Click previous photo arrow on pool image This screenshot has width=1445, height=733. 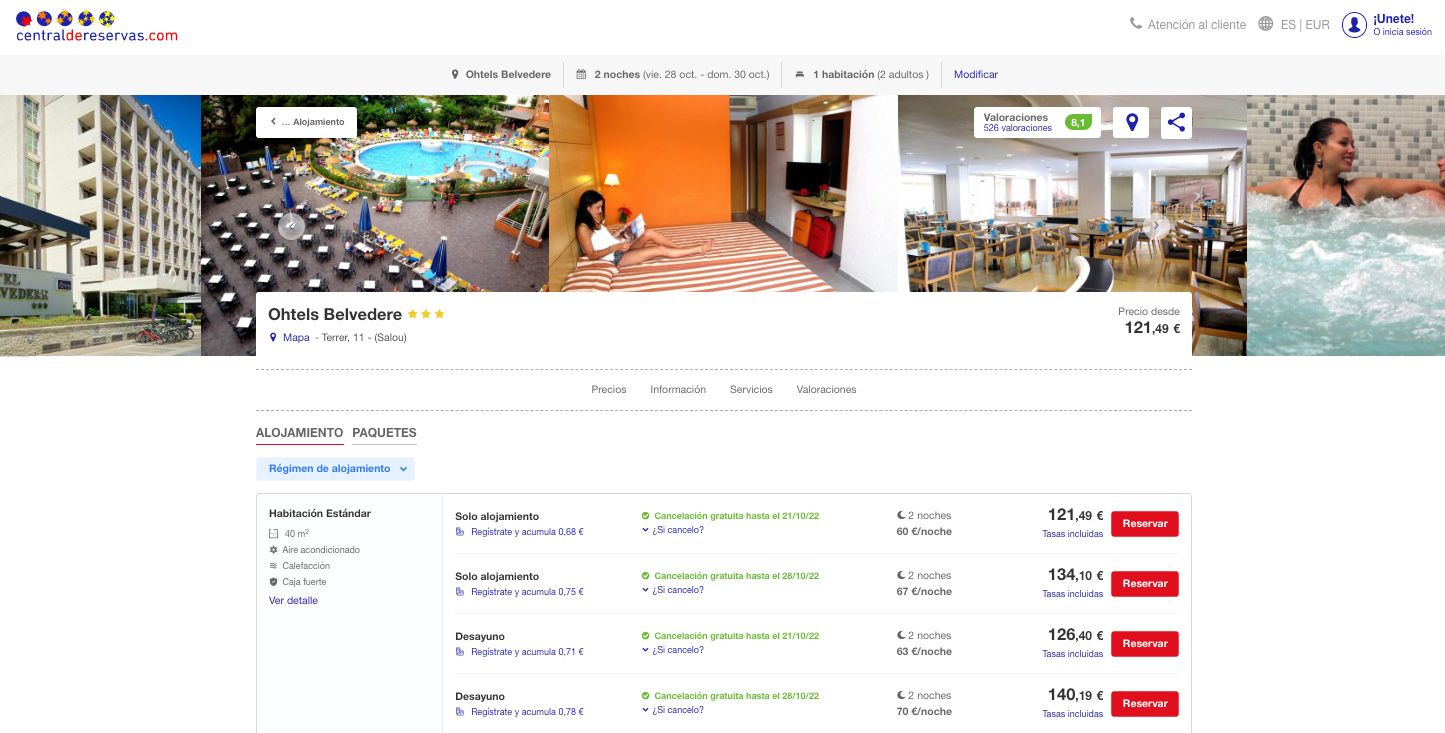pos(291,226)
